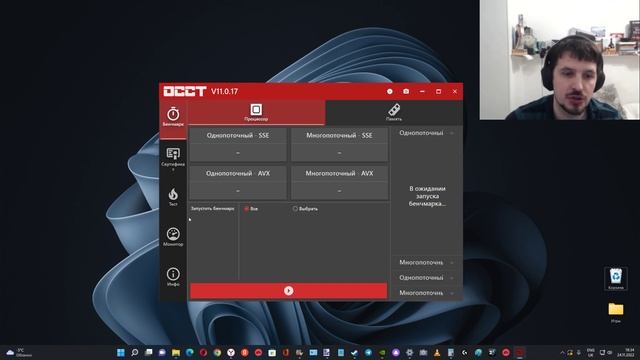
Task: Close the OCCT window
Action: click(x=455, y=91)
